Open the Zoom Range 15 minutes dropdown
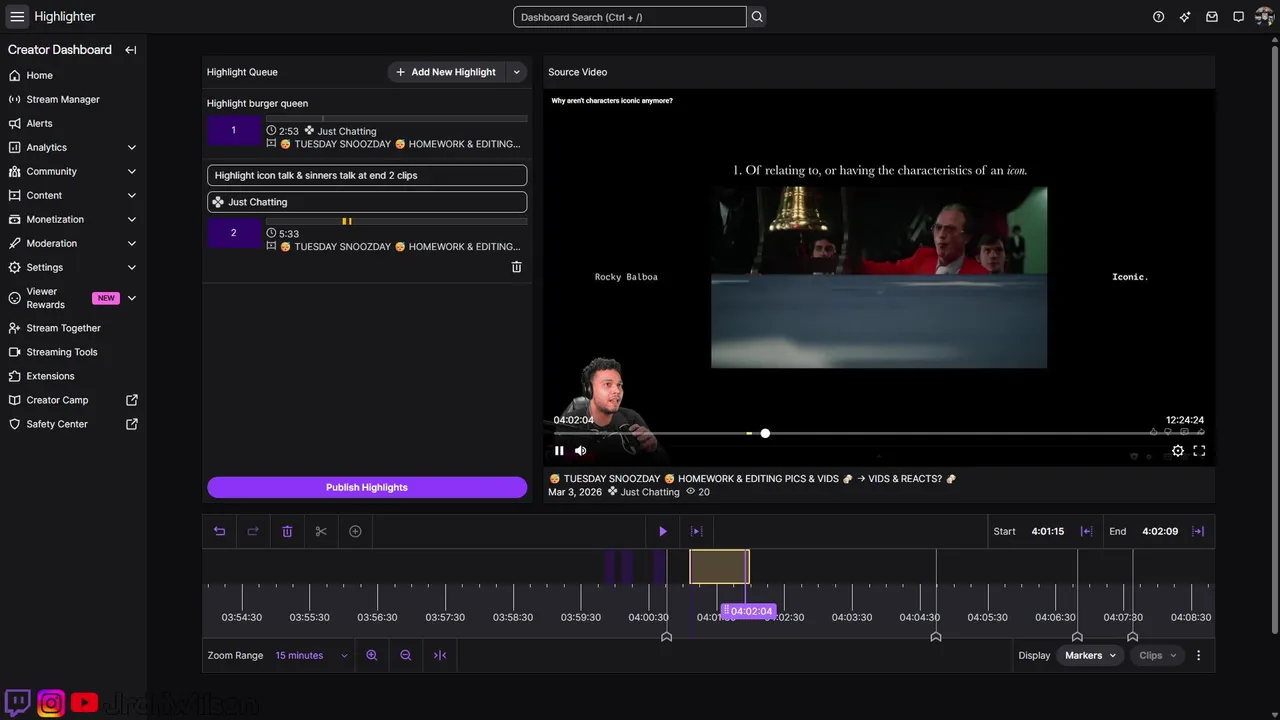The width and height of the screenshot is (1280, 720). point(312,656)
